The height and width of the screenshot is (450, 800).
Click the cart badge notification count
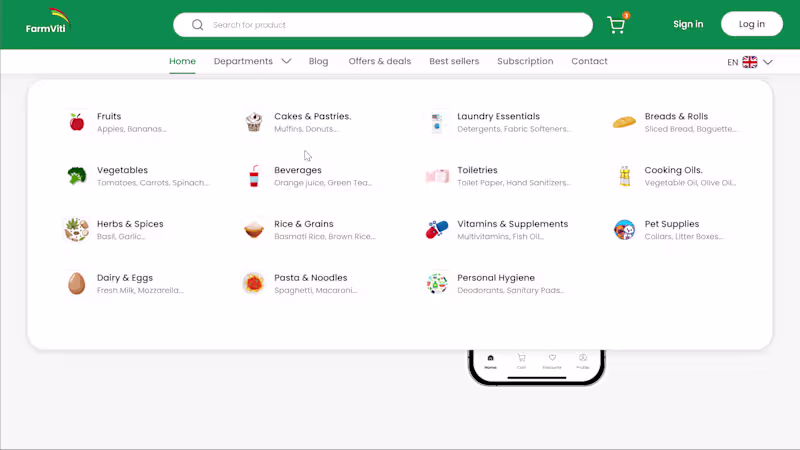point(626,15)
